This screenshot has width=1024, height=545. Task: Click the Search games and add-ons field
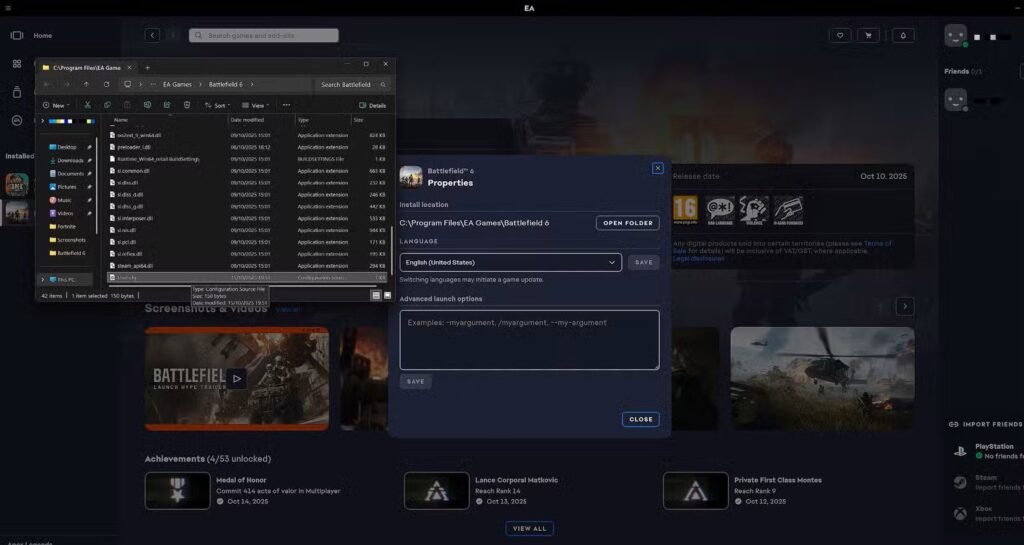pos(264,35)
